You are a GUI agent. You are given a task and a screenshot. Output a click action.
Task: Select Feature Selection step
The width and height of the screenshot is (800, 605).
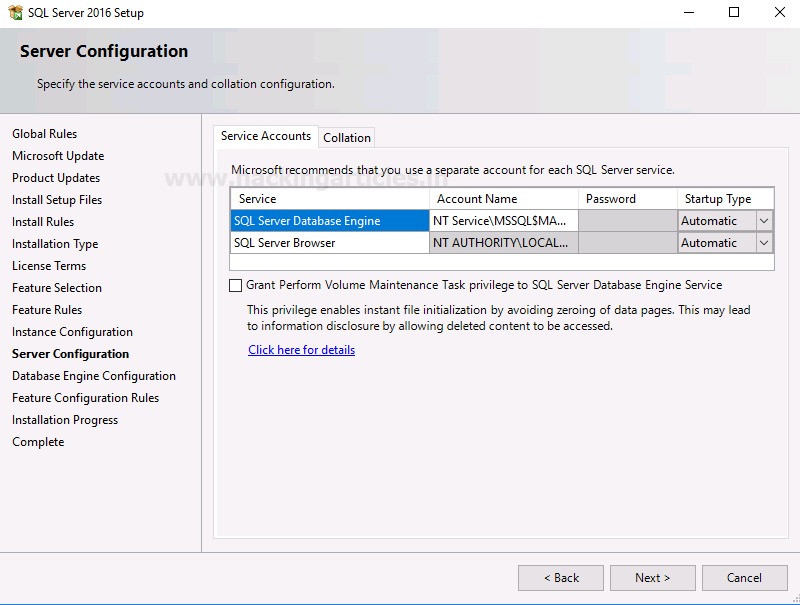pos(57,288)
